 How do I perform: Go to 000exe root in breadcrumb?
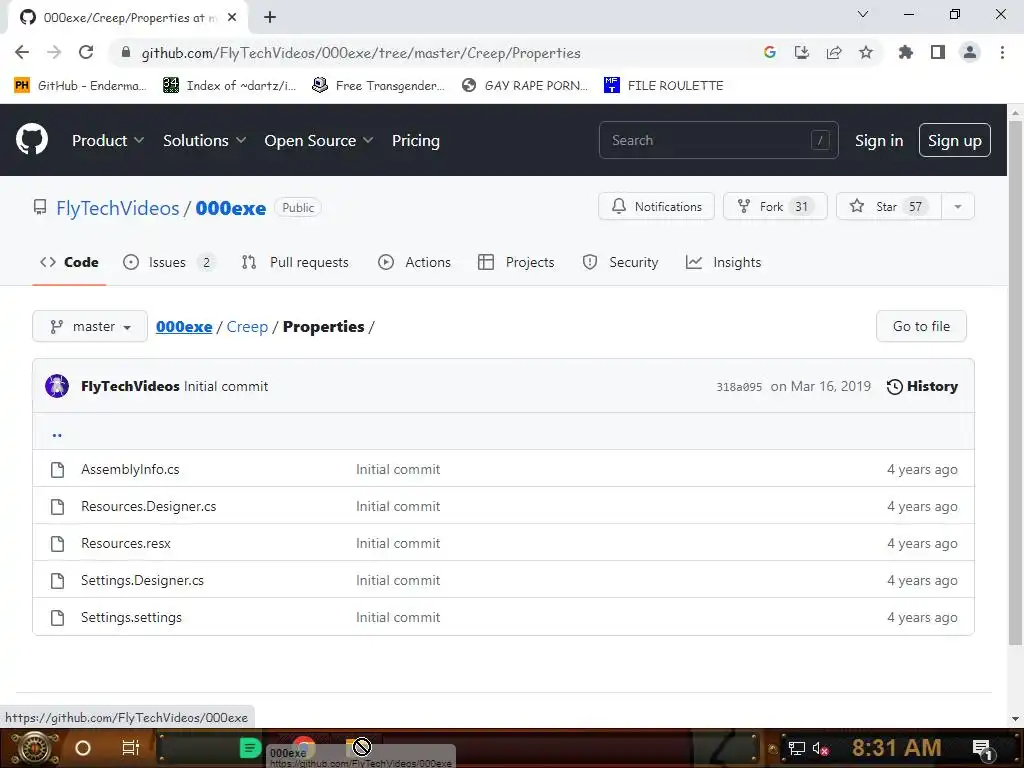(x=184, y=327)
